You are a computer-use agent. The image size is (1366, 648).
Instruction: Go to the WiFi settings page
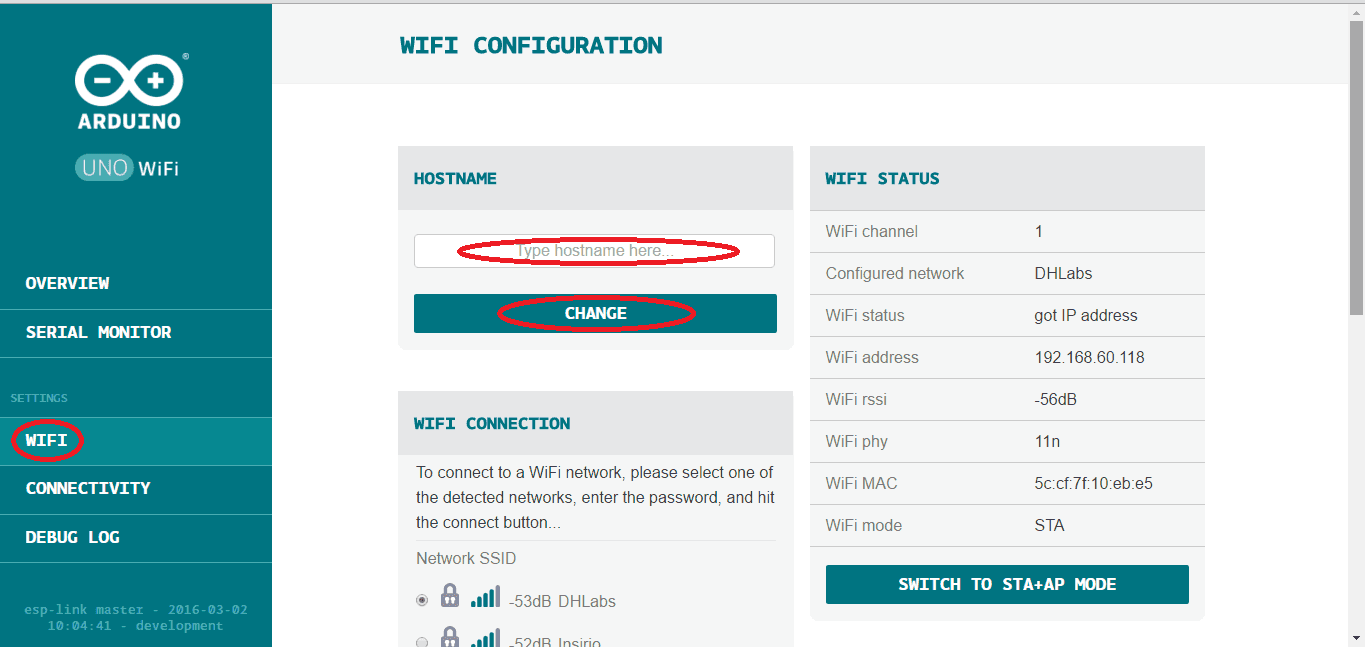[x=47, y=440]
